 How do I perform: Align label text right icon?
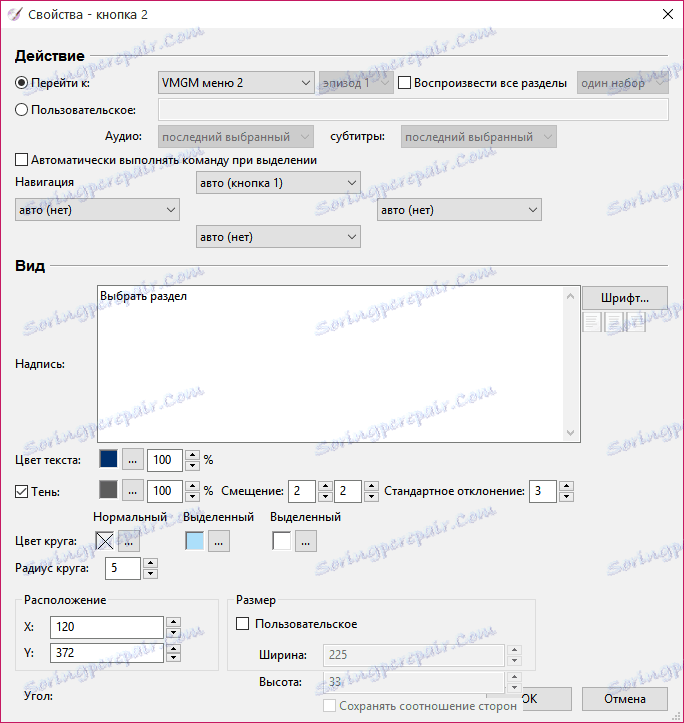[x=635, y=322]
